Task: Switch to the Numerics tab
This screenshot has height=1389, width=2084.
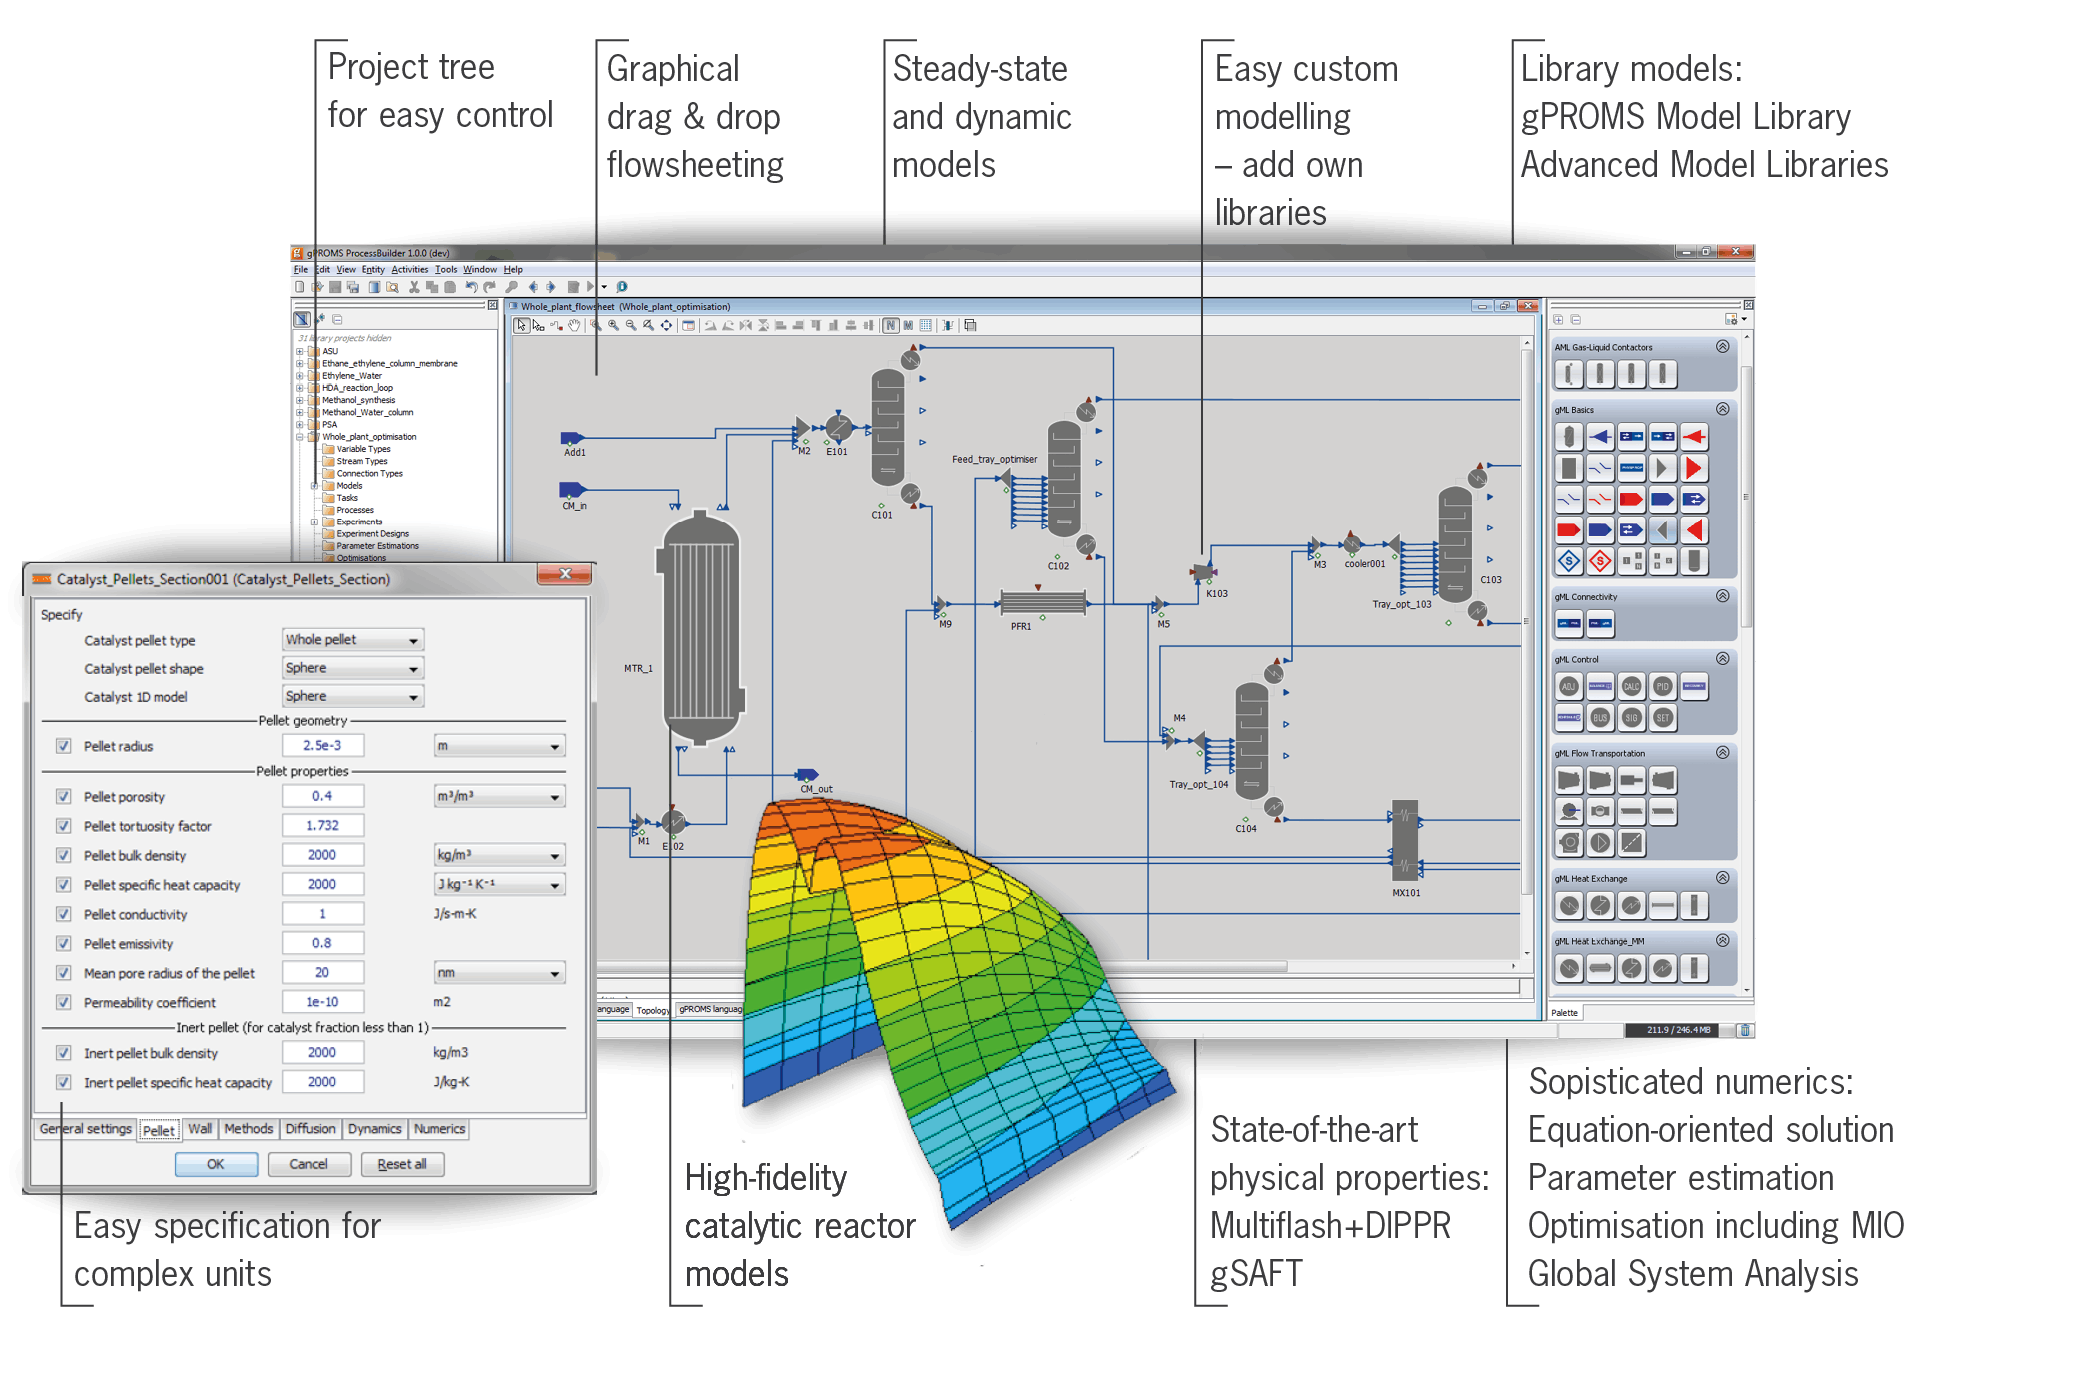Action: click(439, 1129)
